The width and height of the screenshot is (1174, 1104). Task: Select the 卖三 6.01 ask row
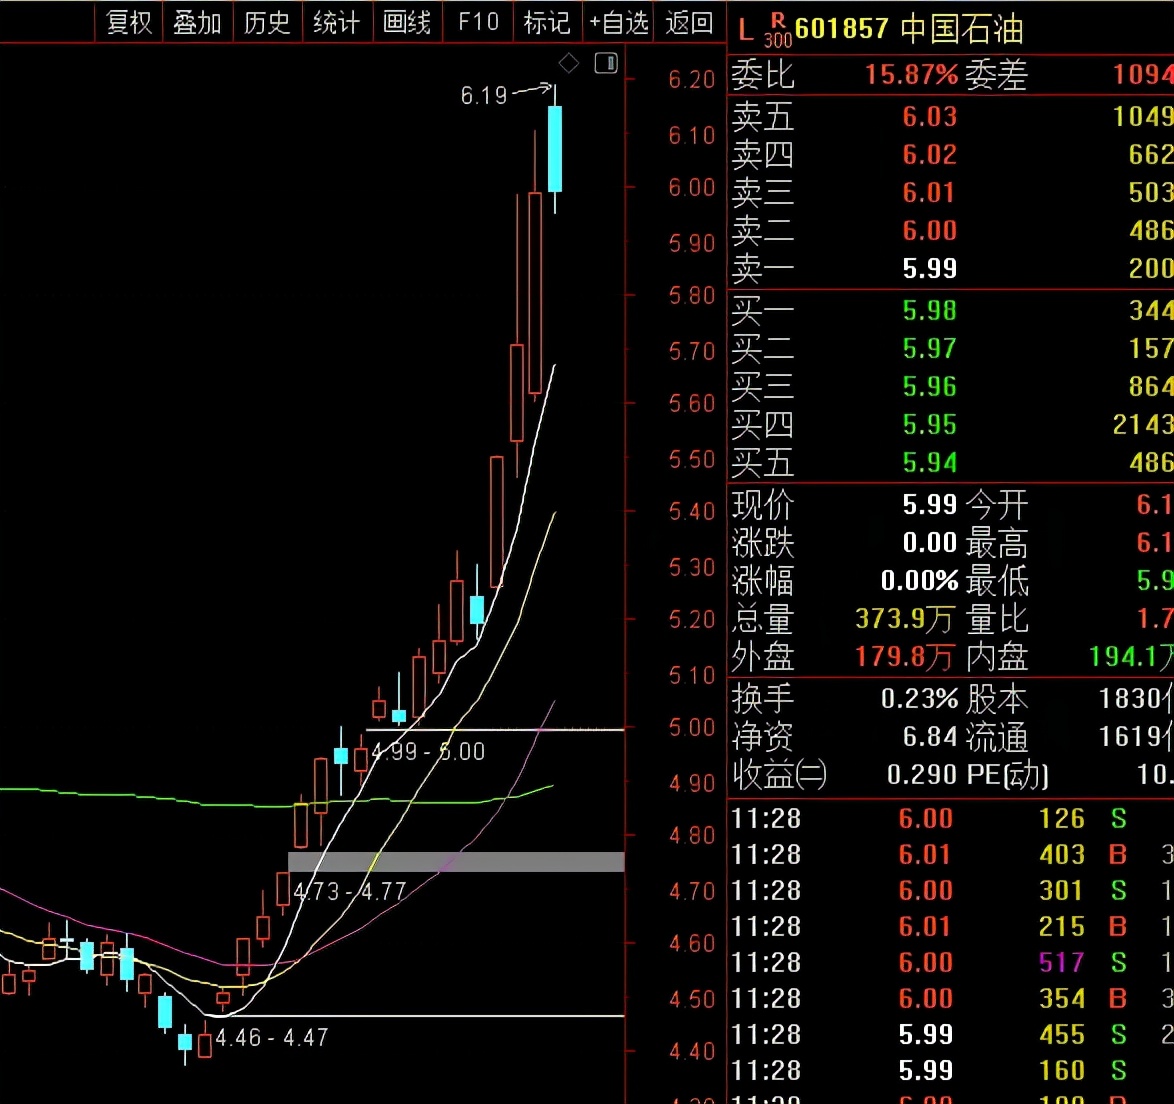952,193
